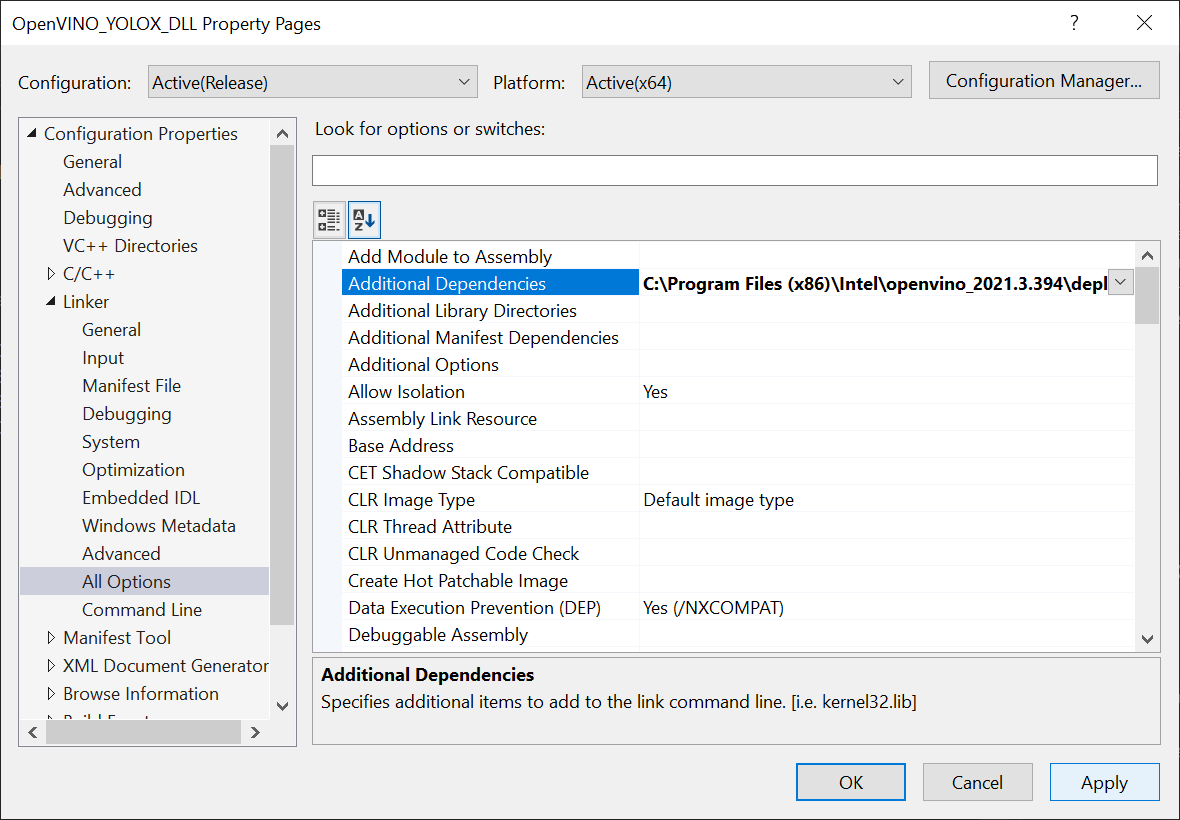Select General under Linker
1180x820 pixels.
click(x=111, y=330)
